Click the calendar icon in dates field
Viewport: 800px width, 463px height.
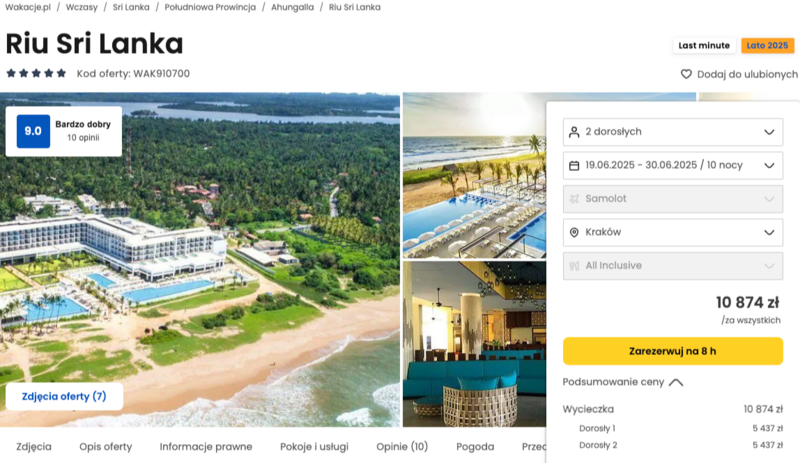pos(574,166)
